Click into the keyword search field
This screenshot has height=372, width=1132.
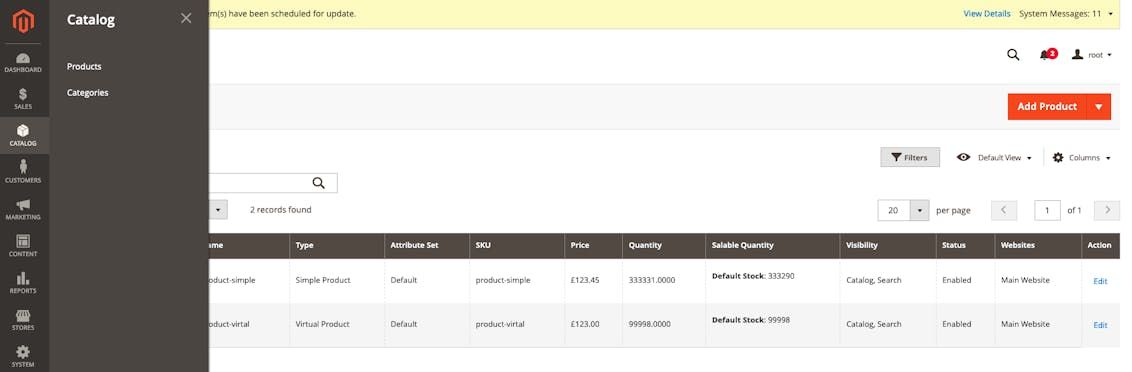tap(273, 183)
